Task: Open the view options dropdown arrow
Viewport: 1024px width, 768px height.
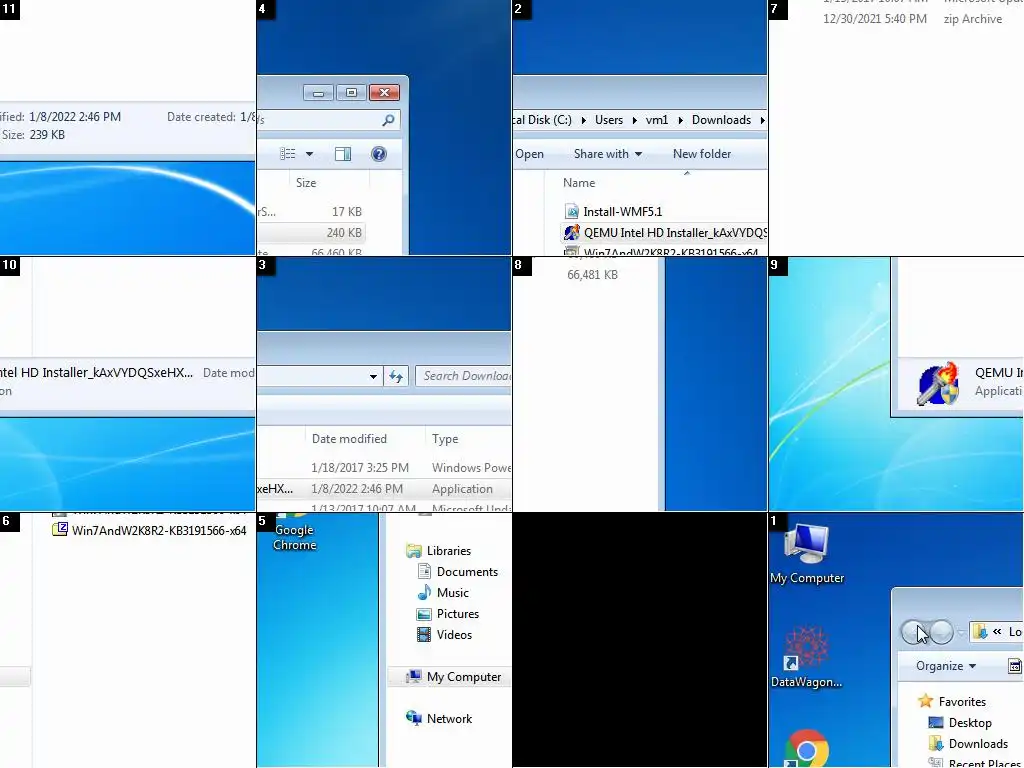Action: [x=310, y=154]
